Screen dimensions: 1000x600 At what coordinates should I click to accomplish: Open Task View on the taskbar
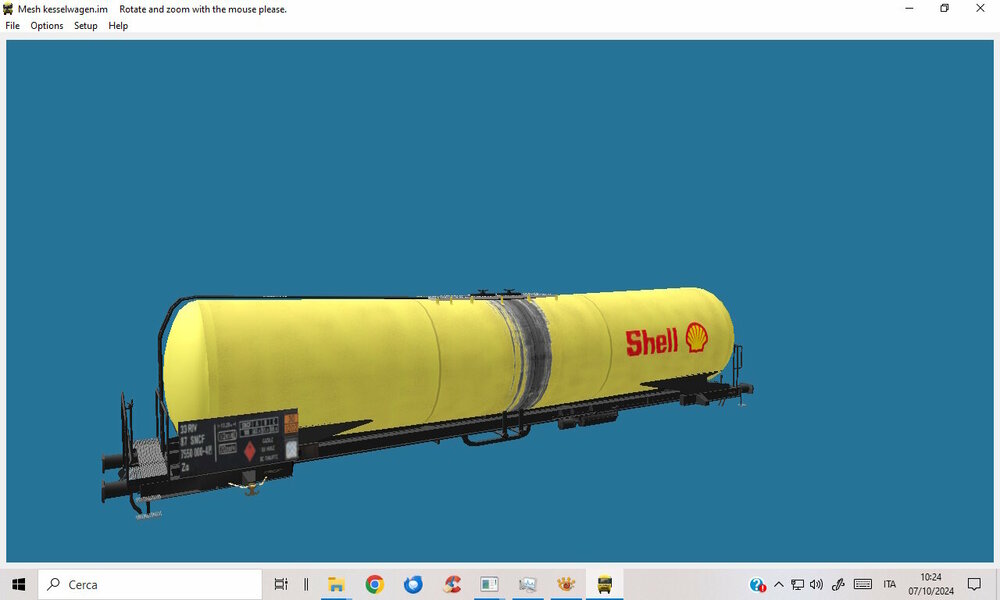pyautogui.click(x=281, y=584)
